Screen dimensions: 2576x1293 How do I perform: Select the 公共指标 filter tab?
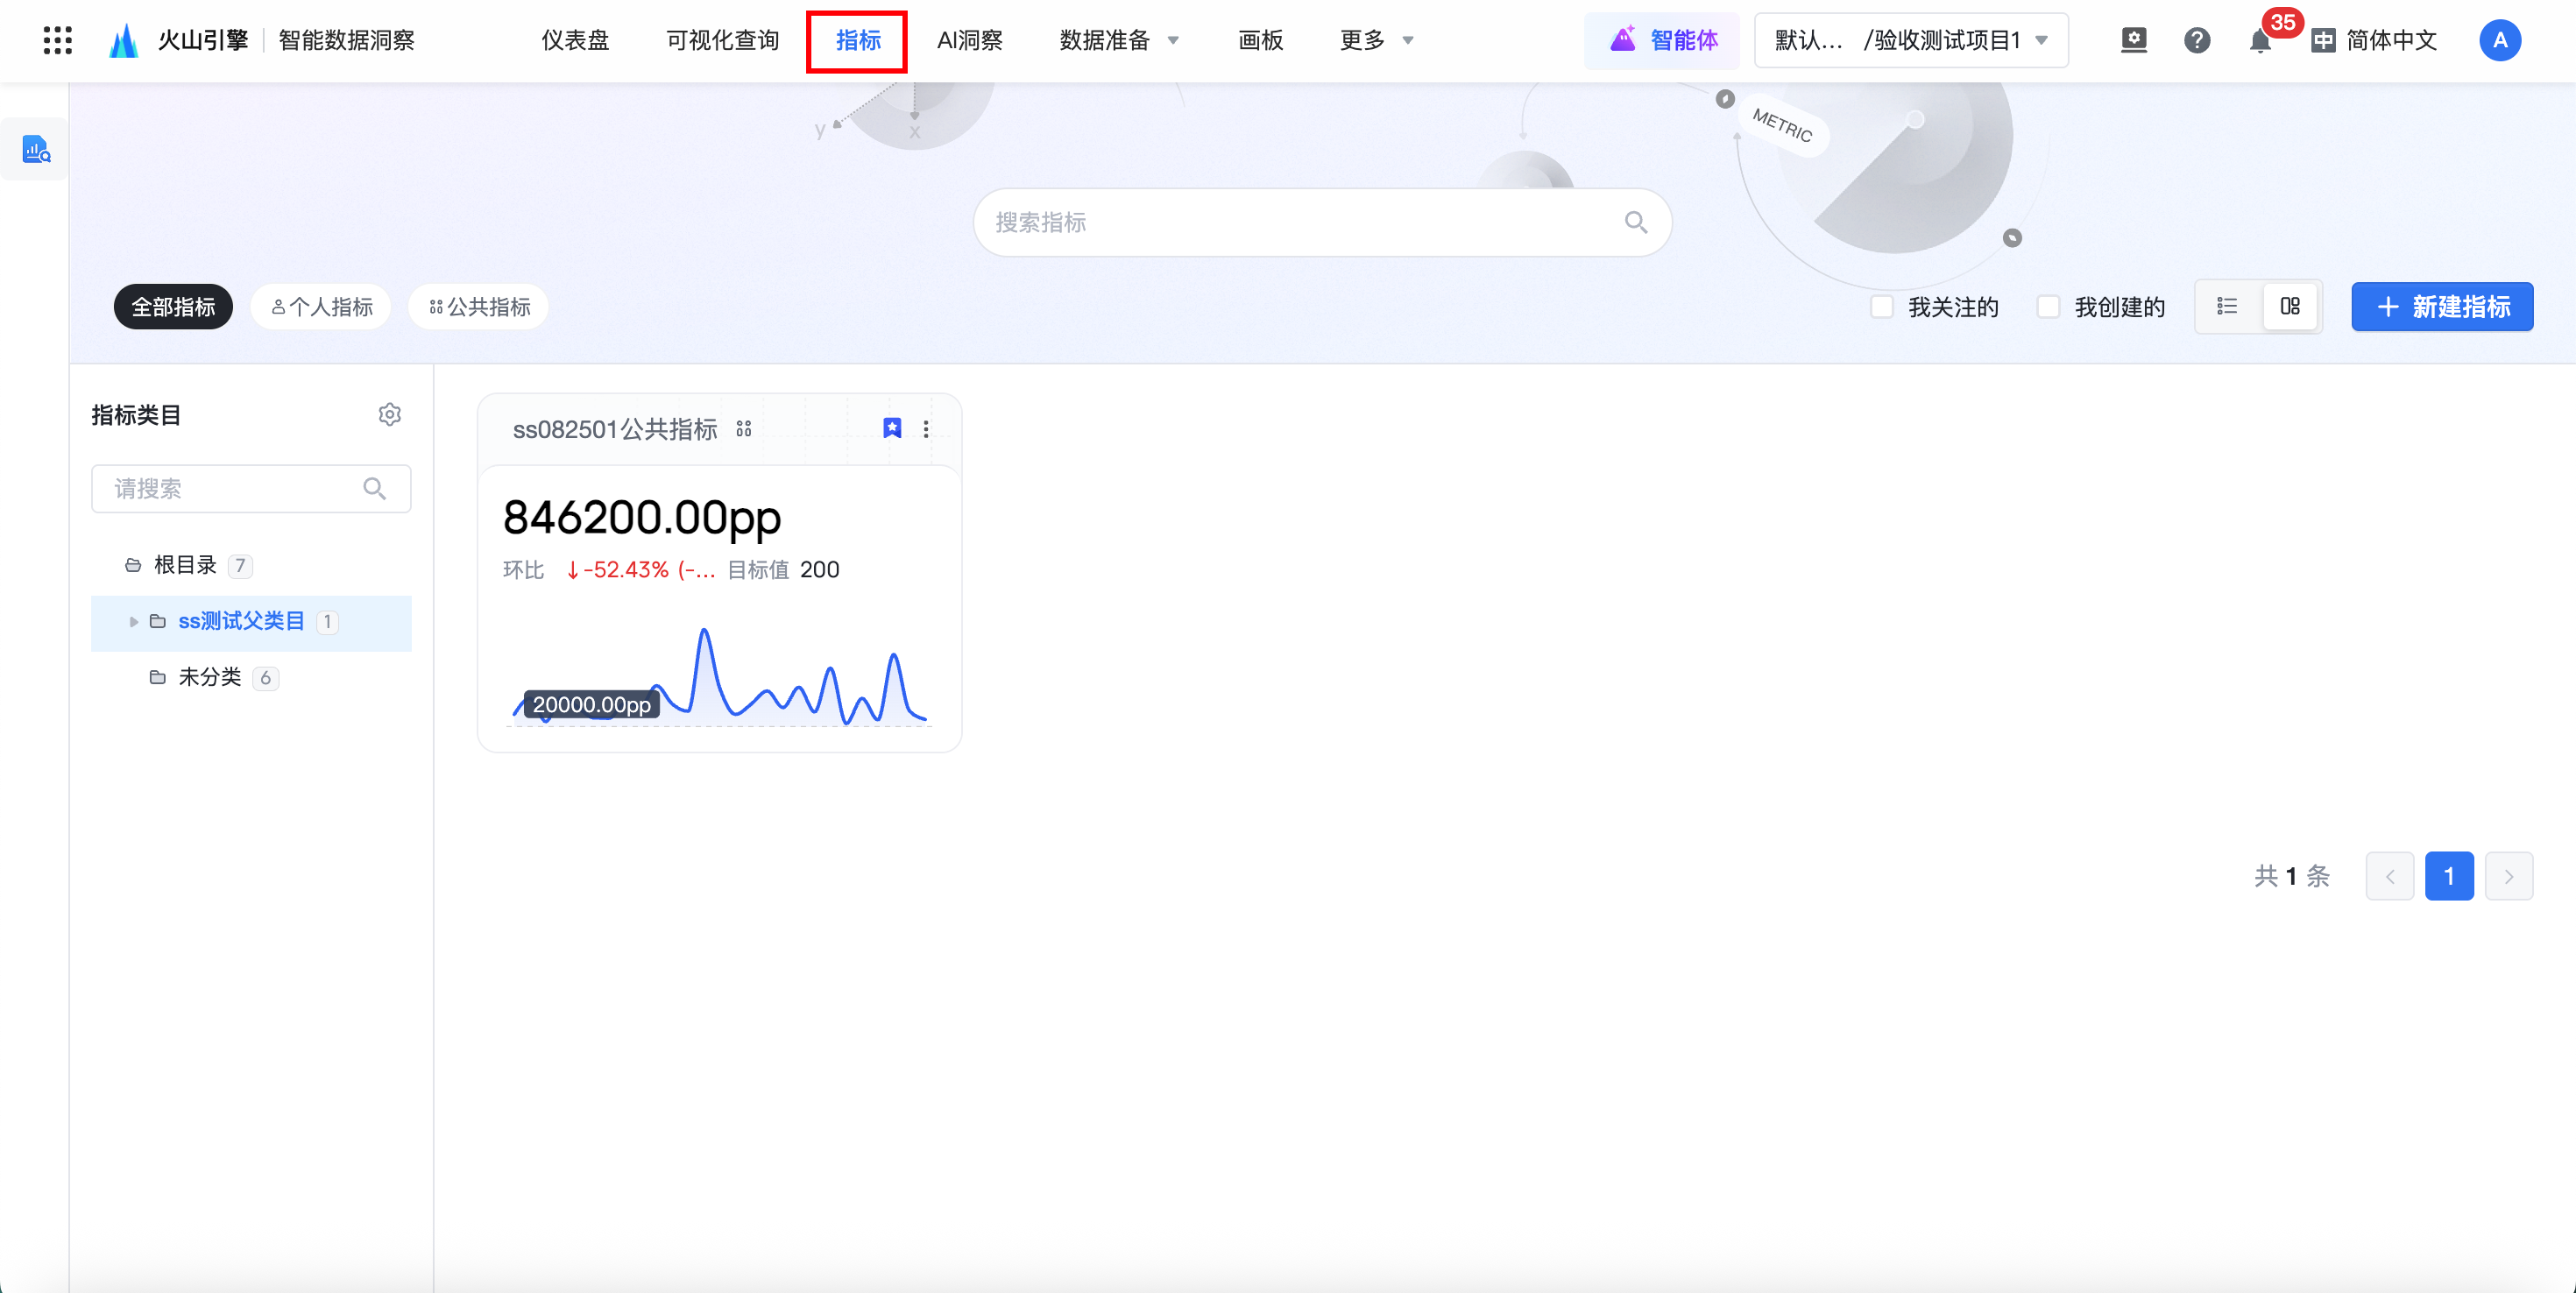click(479, 306)
